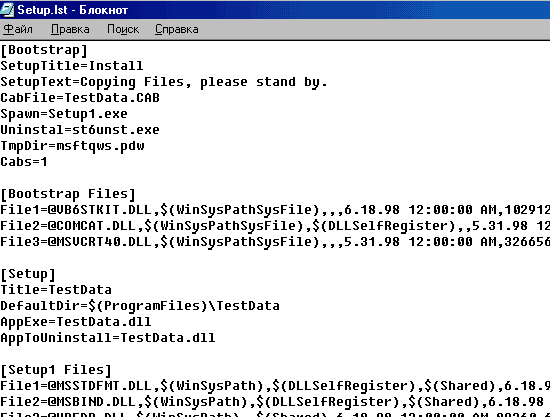Click the DefaultDir=$(ProgramFiles)\TestData line

(140, 306)
